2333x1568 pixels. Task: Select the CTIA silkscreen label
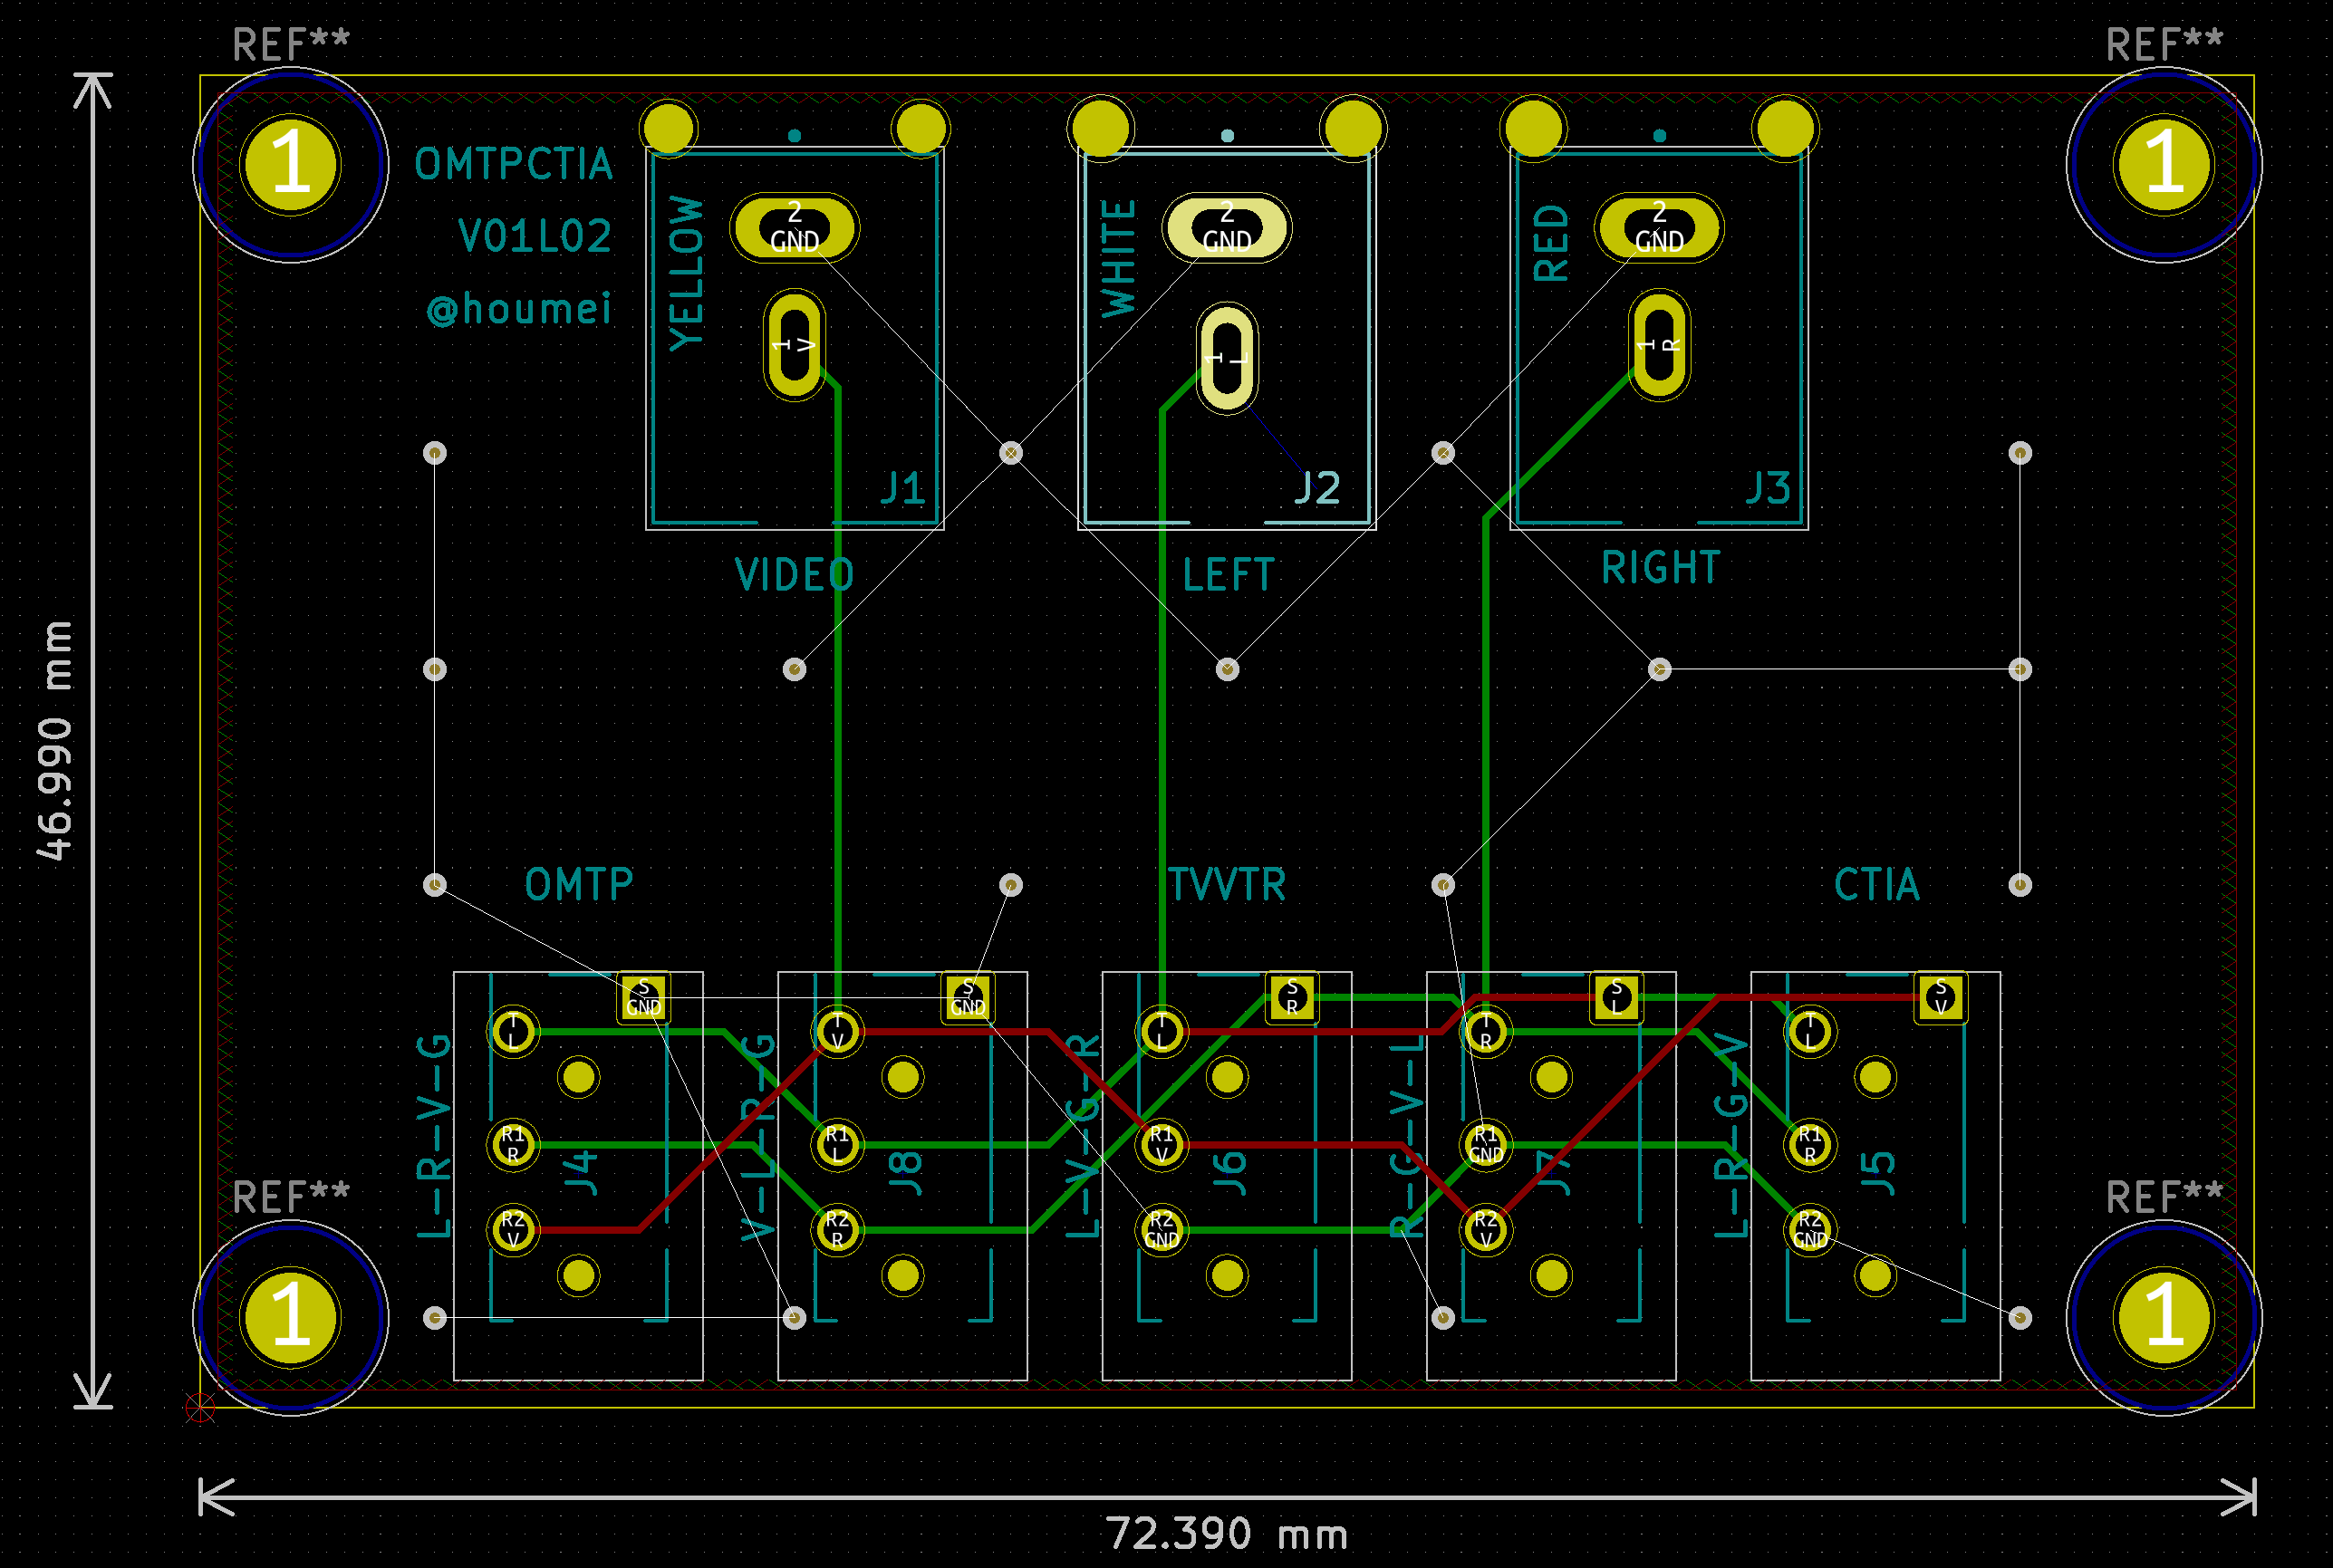click(1876, 885)
